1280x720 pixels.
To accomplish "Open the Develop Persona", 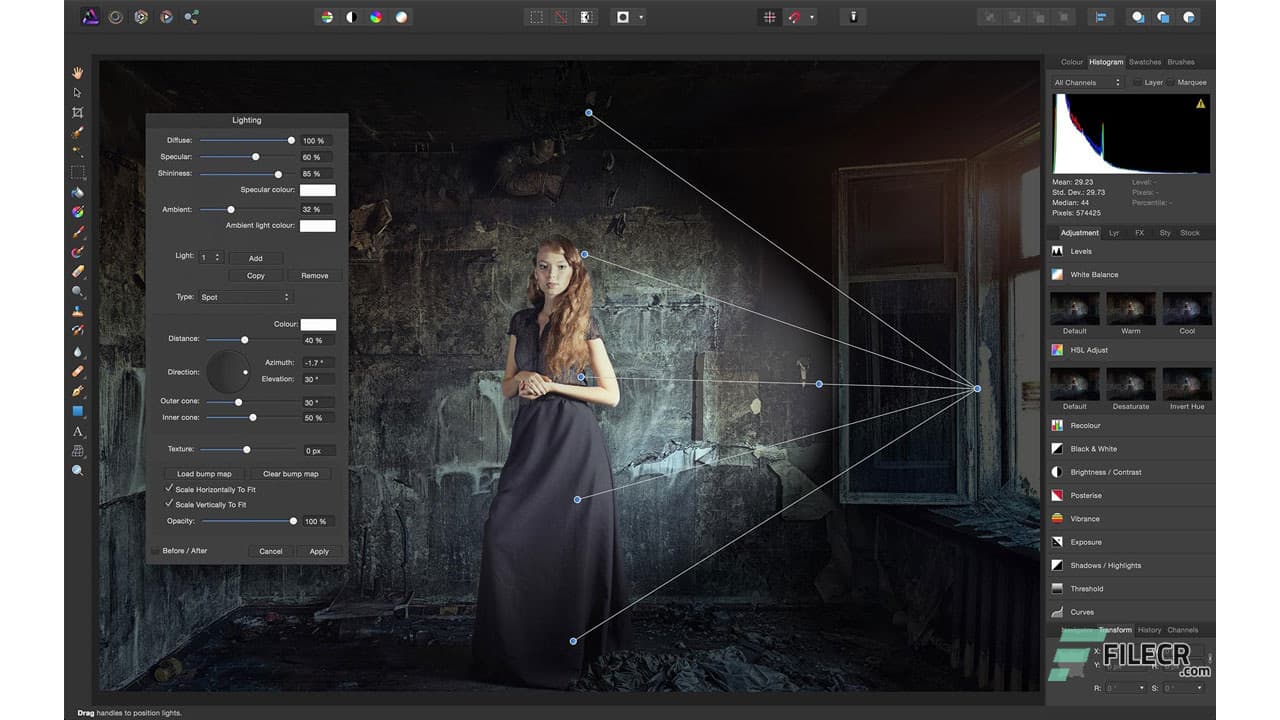I will [x=141, y=16].
